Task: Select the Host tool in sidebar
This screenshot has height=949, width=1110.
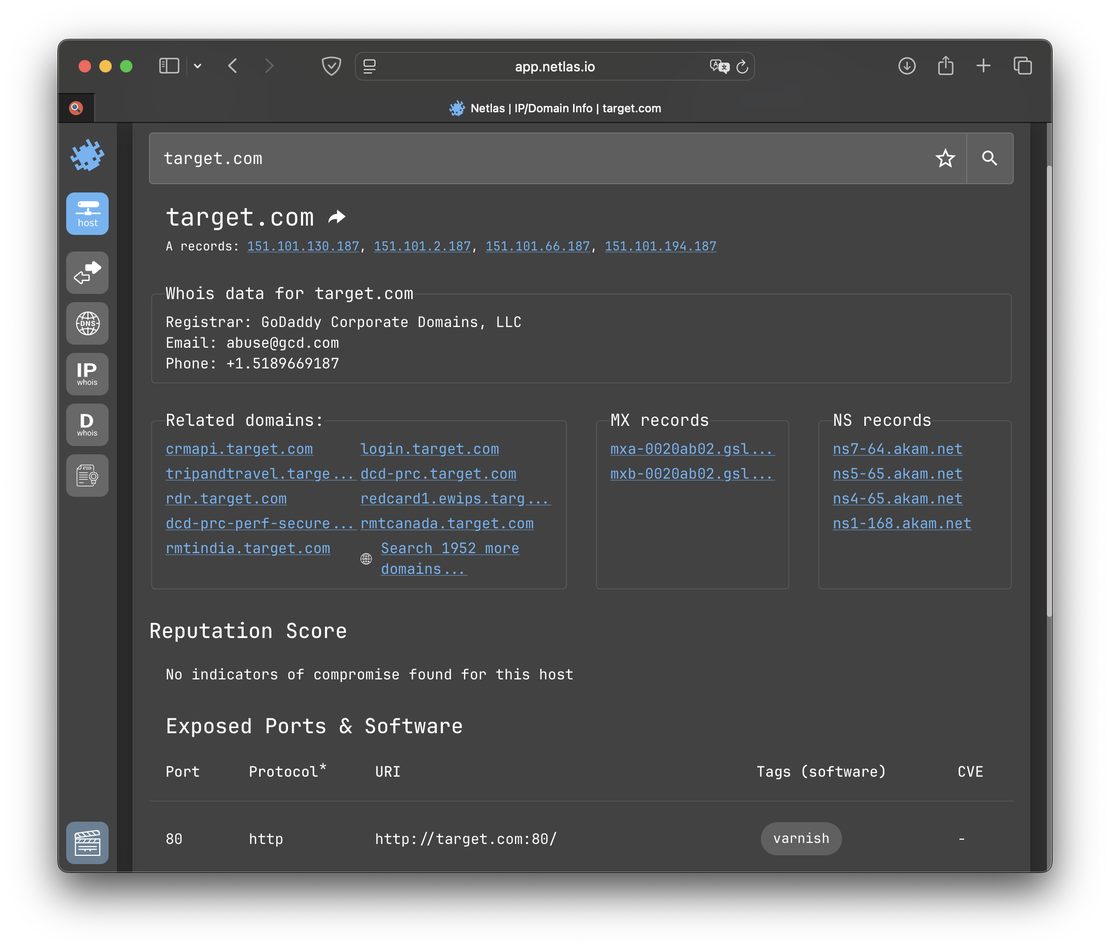Action: (x=87, y=214)
